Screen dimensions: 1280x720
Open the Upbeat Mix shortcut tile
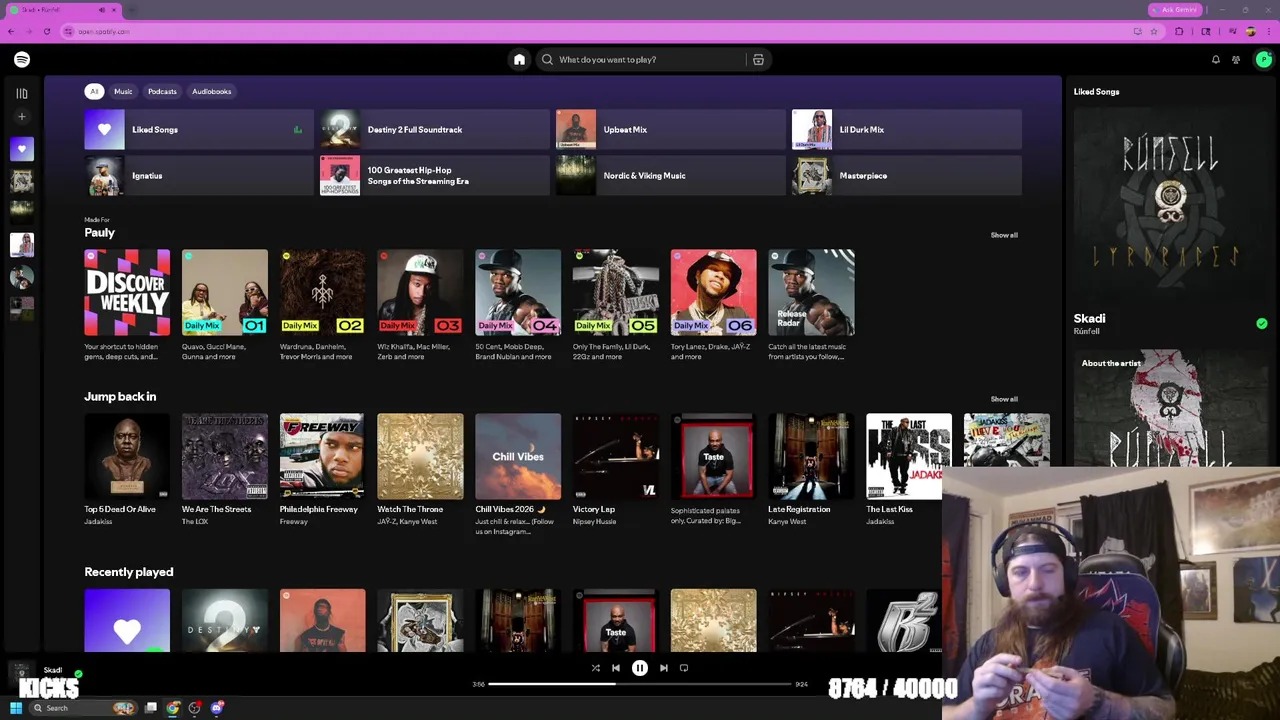tap(671, 130)
